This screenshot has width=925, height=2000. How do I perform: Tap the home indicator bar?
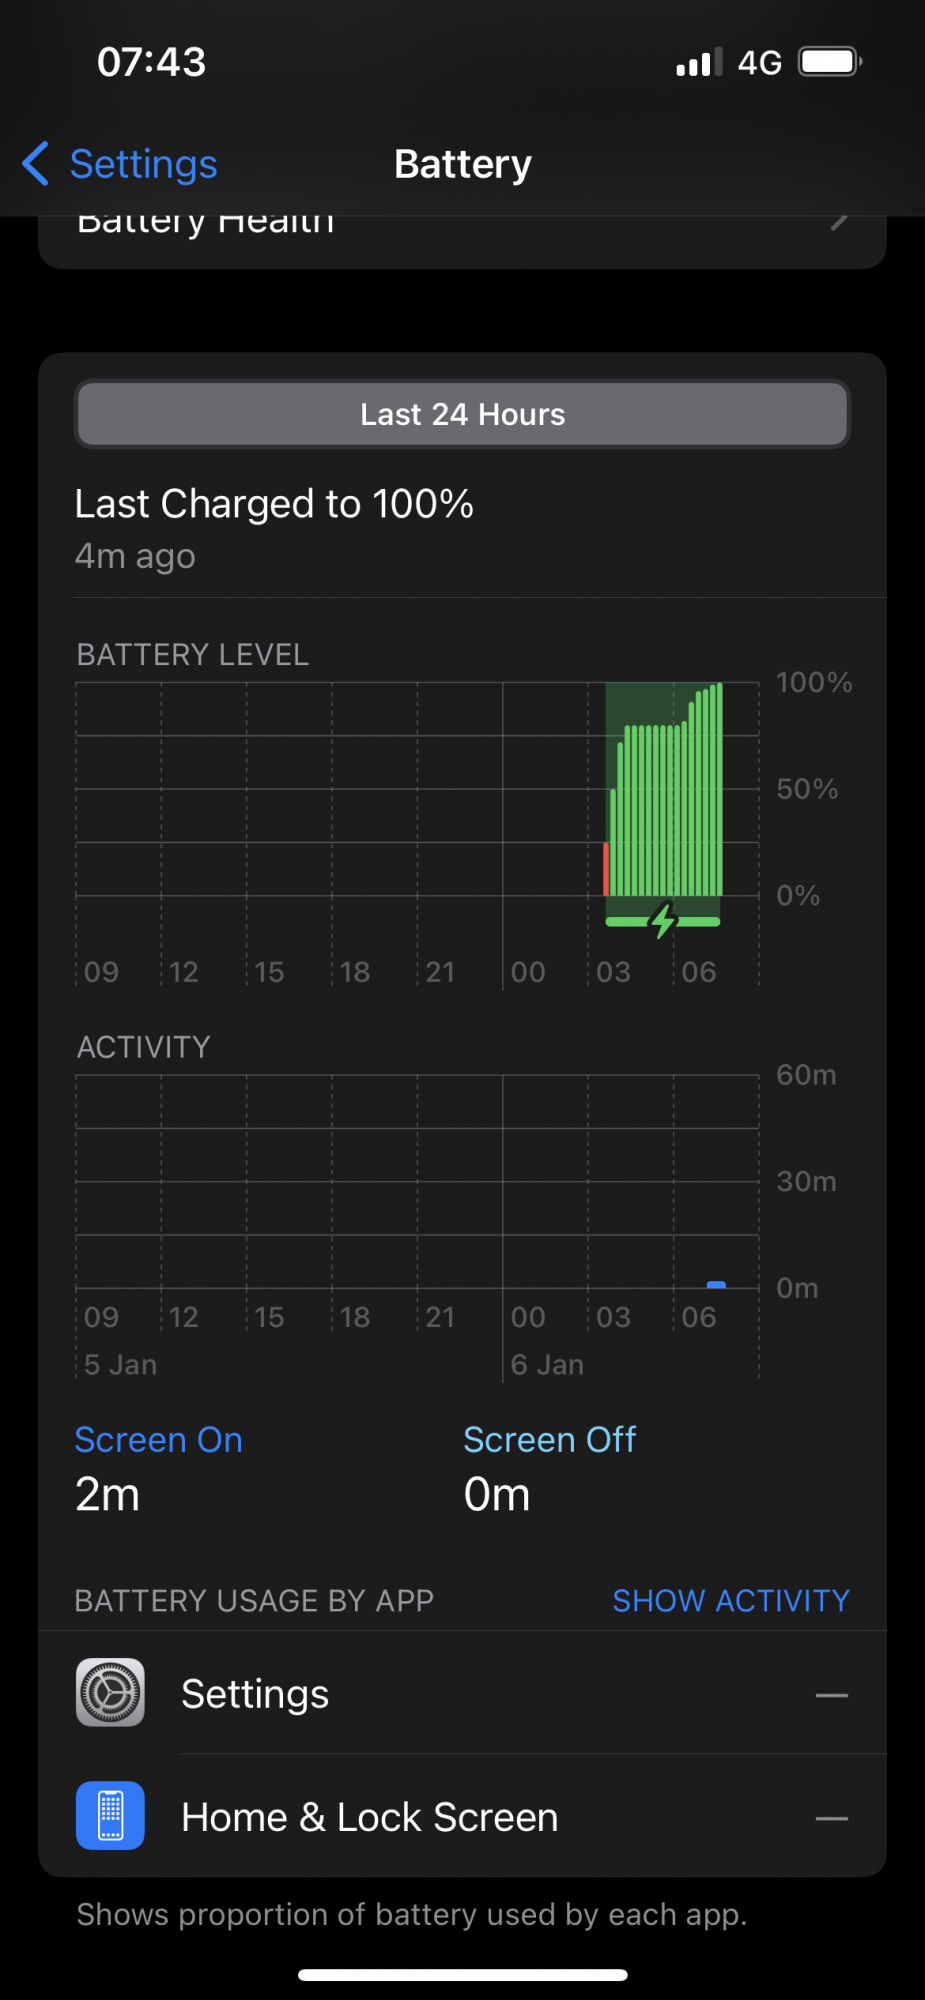pos(462,1975)
